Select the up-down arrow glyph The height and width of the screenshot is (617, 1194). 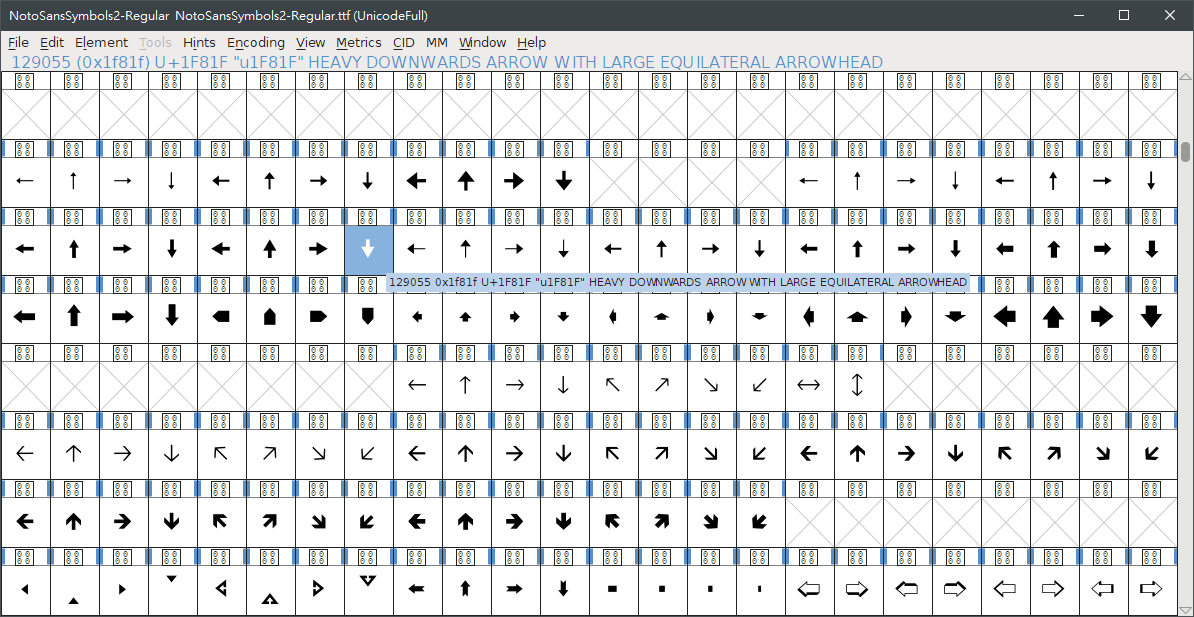[x=857, y=385]
